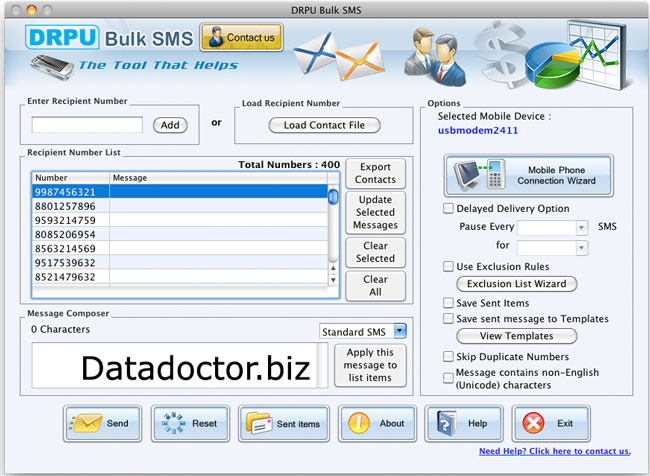
Task: Click the Sent items folder icon
Action: click(259, 423)
